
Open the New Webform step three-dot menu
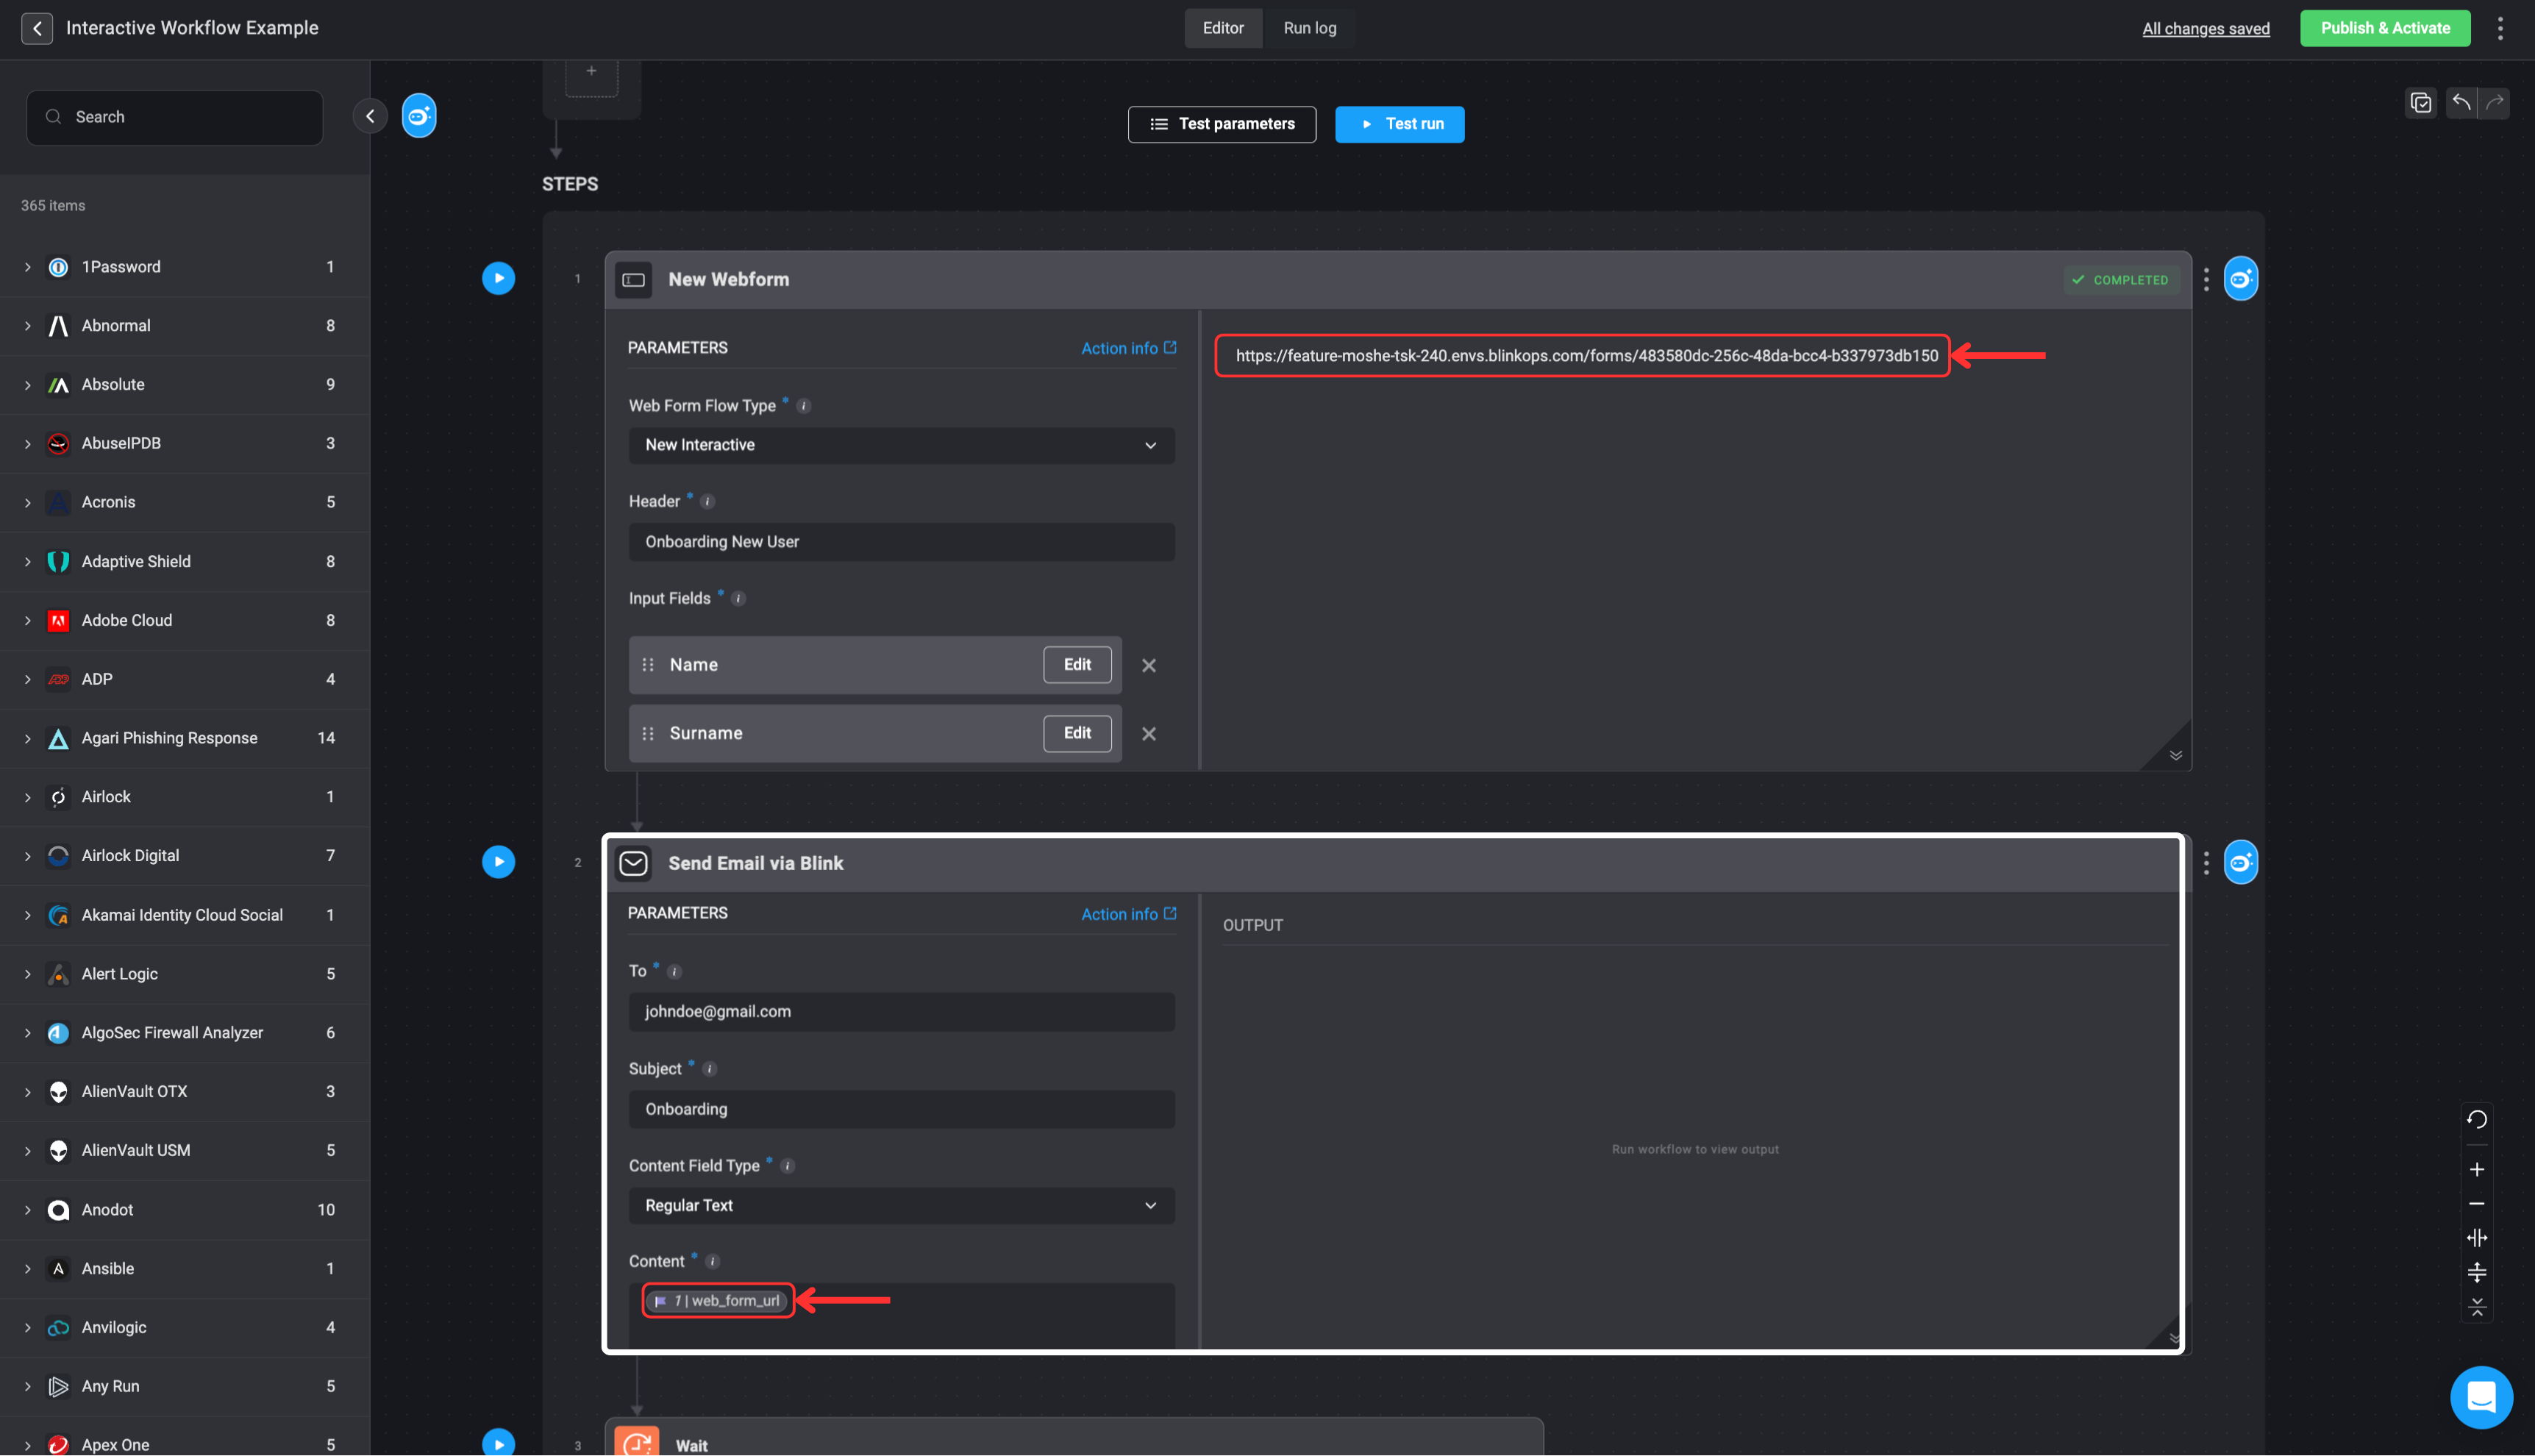2206,279
